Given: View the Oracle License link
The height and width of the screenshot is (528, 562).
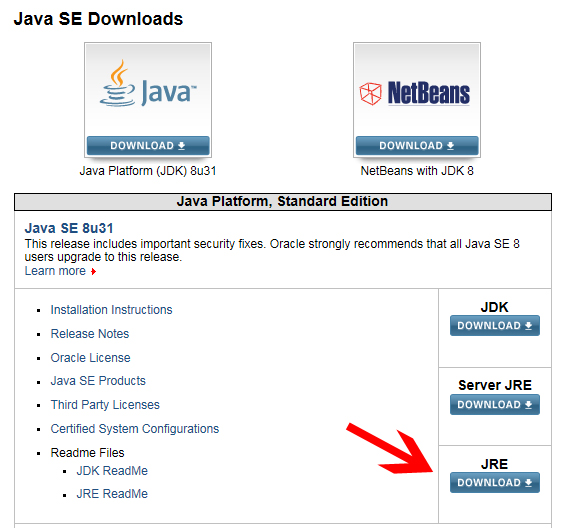Looking at the screenshot, I should pos(90,358).
